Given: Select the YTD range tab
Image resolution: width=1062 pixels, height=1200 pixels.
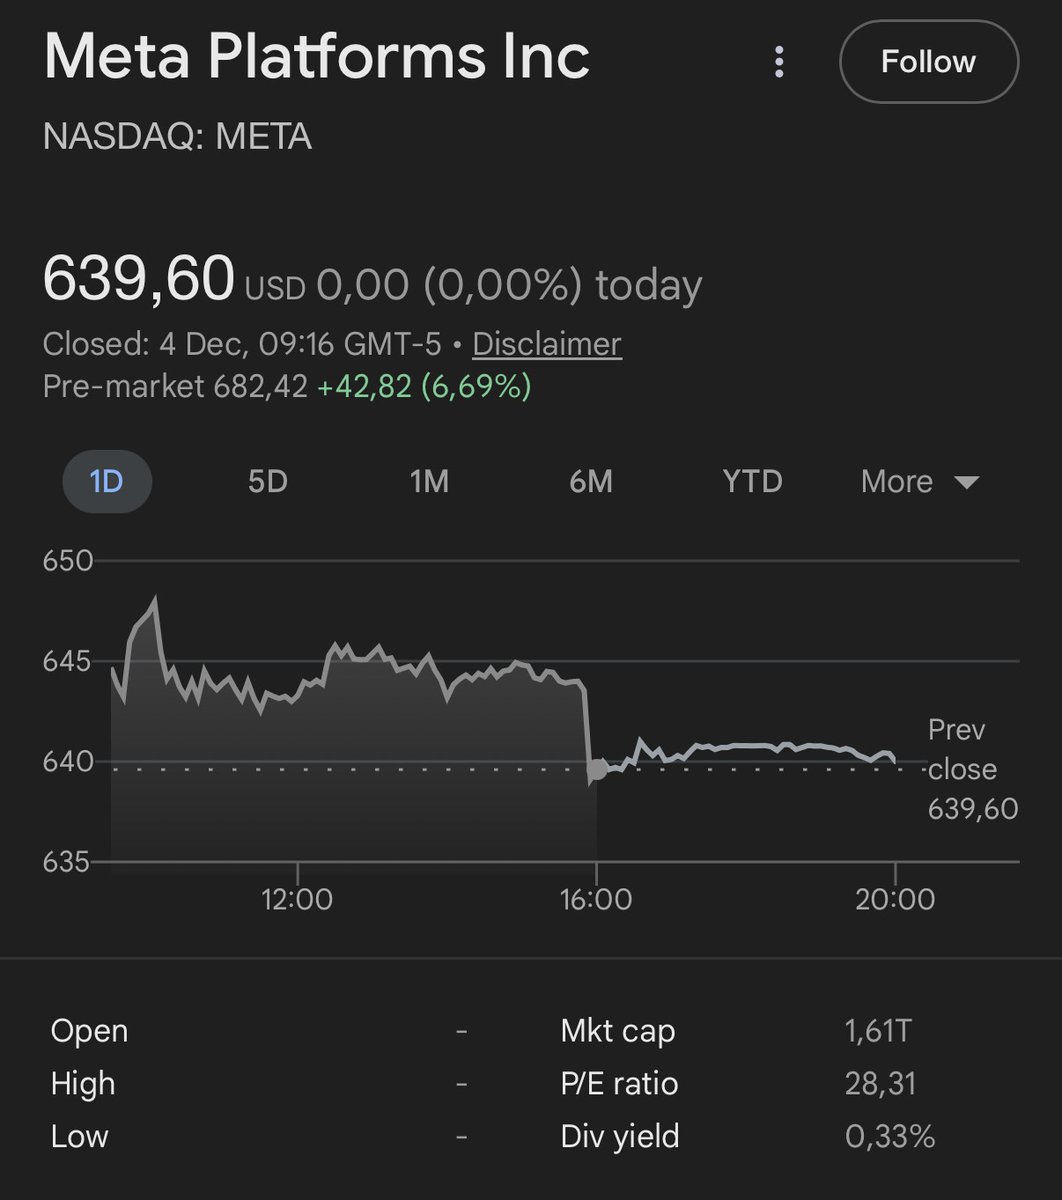Looking at the screenshot, I should (752, 482).
